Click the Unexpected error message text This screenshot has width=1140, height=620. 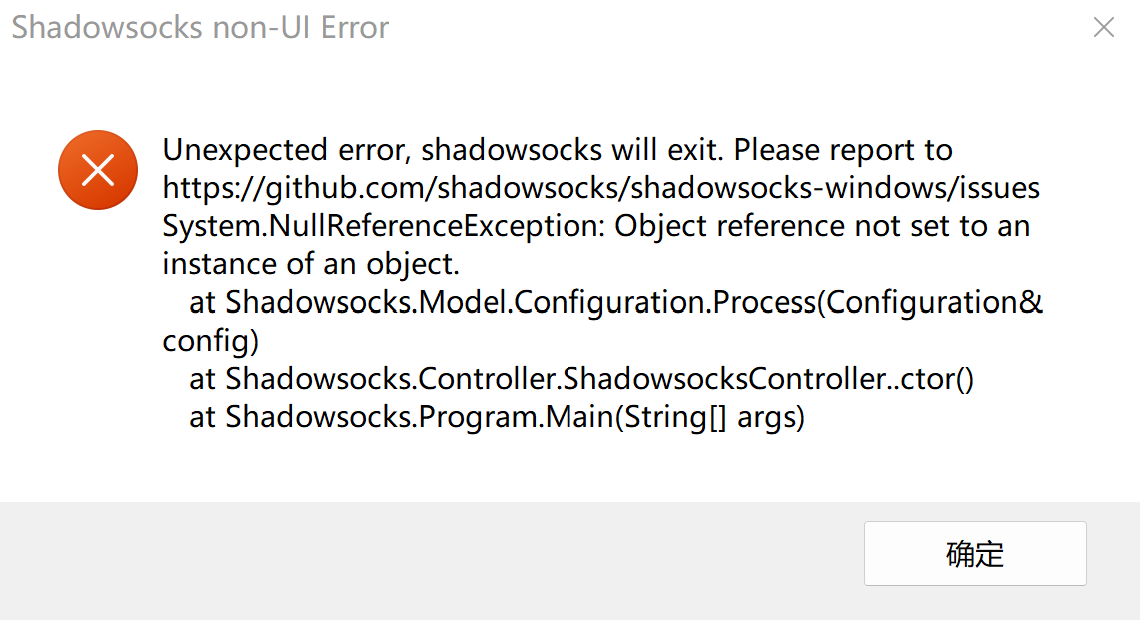click(557, 149)
